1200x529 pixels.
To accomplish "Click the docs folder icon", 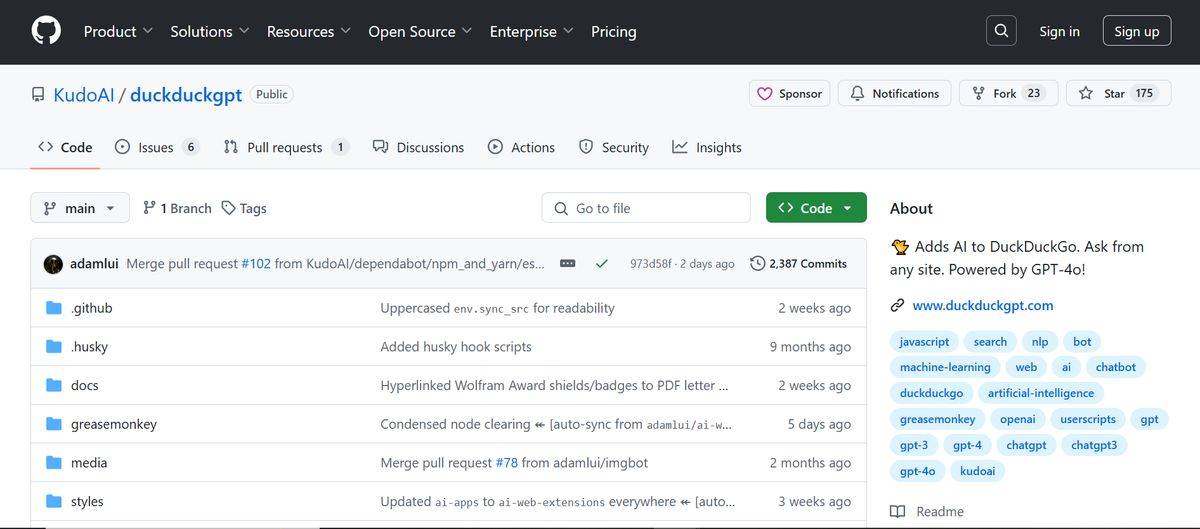I will (x=54, y=385).
